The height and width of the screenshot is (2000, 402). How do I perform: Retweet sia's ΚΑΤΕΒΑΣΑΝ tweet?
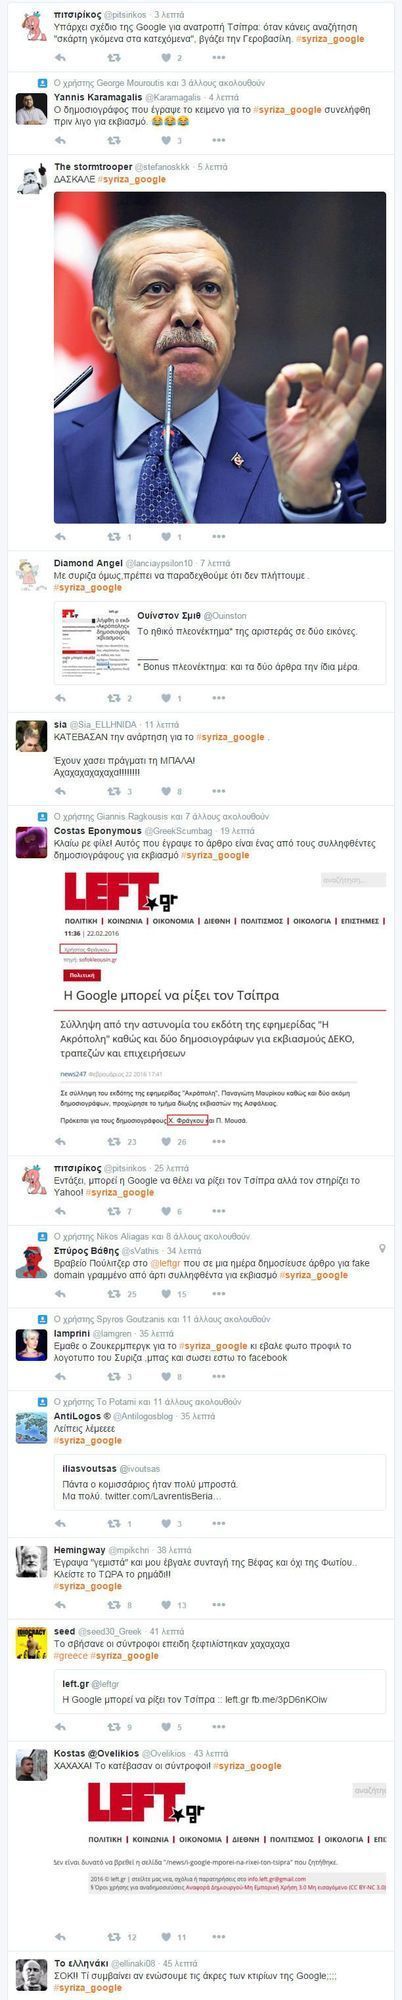(114, 791)
